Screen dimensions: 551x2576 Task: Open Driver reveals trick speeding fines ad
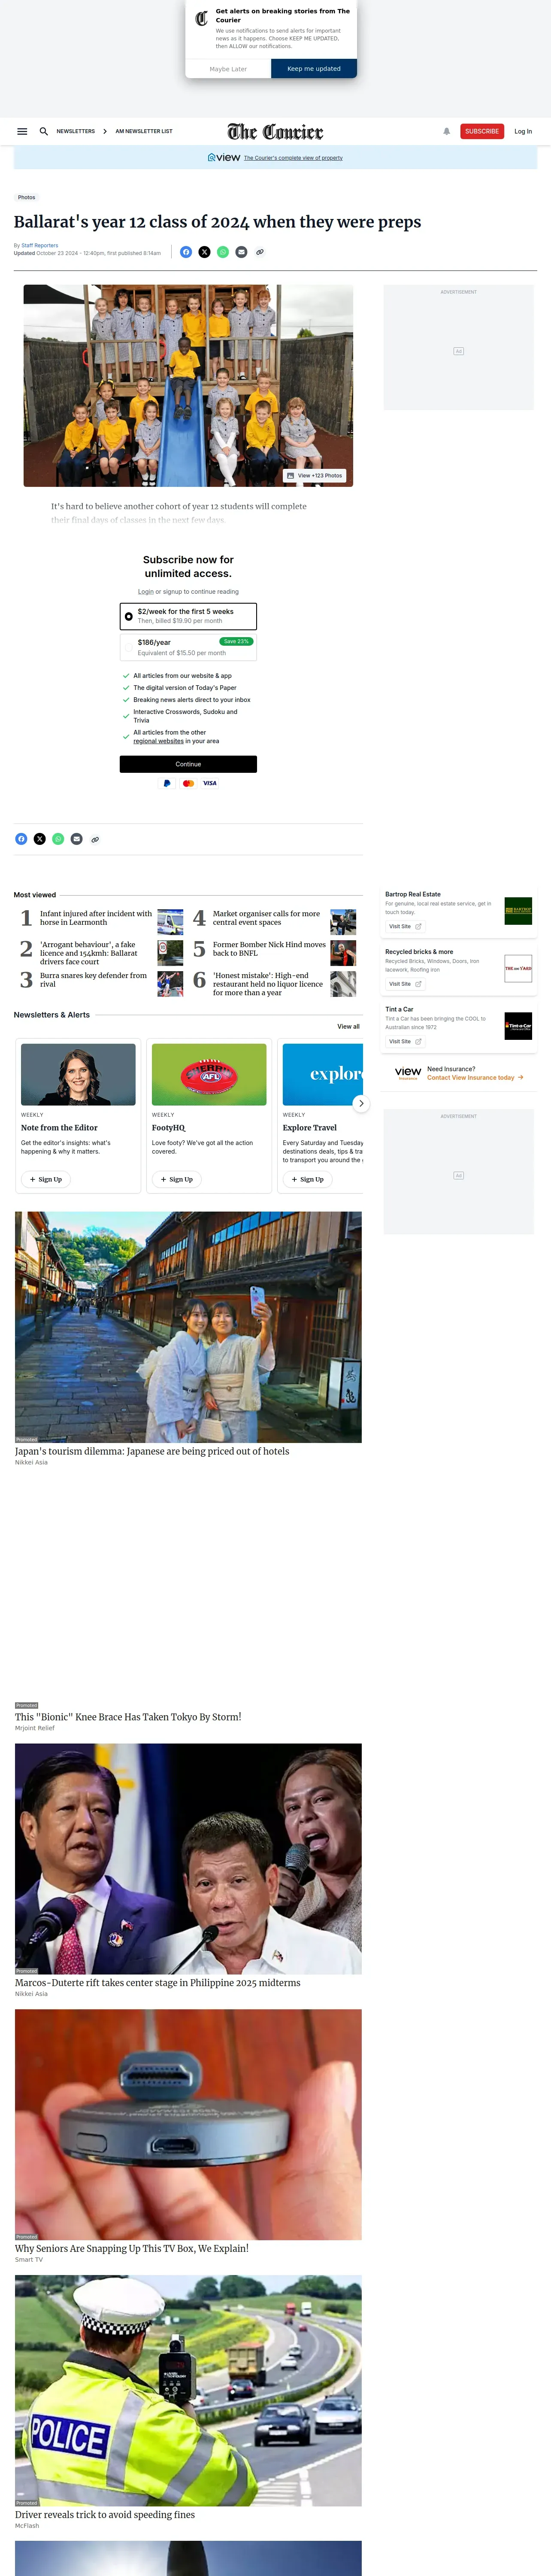pyautogui.click(x=105, y=2515)
